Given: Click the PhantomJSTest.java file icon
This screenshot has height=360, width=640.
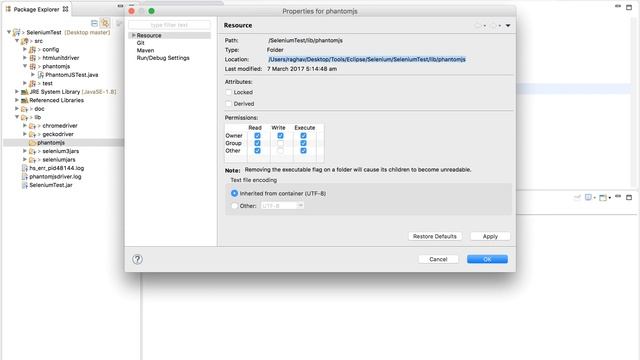Looking at the screenshot, I should point(41,75).
